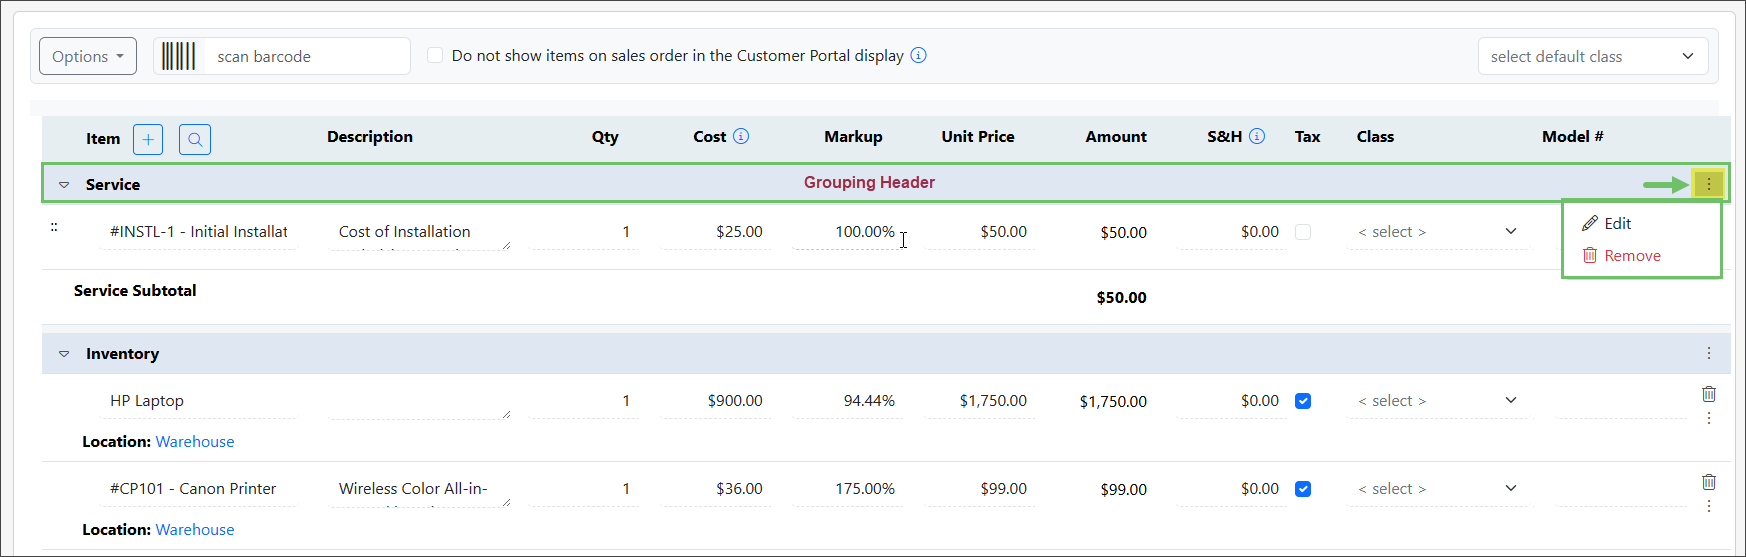Collapse the Service group

tap(64, 185)
